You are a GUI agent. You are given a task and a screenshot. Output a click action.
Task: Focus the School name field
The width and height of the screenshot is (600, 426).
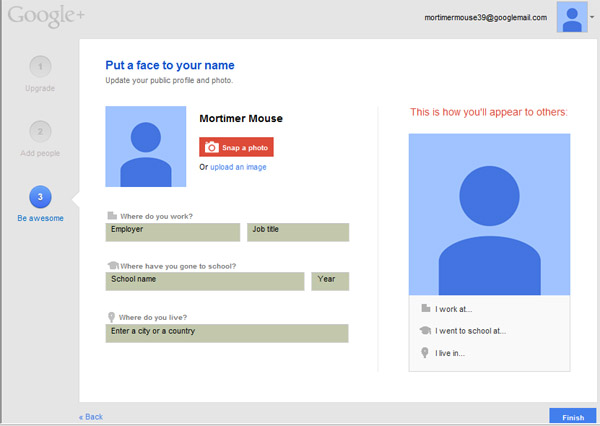click(205, 281)
